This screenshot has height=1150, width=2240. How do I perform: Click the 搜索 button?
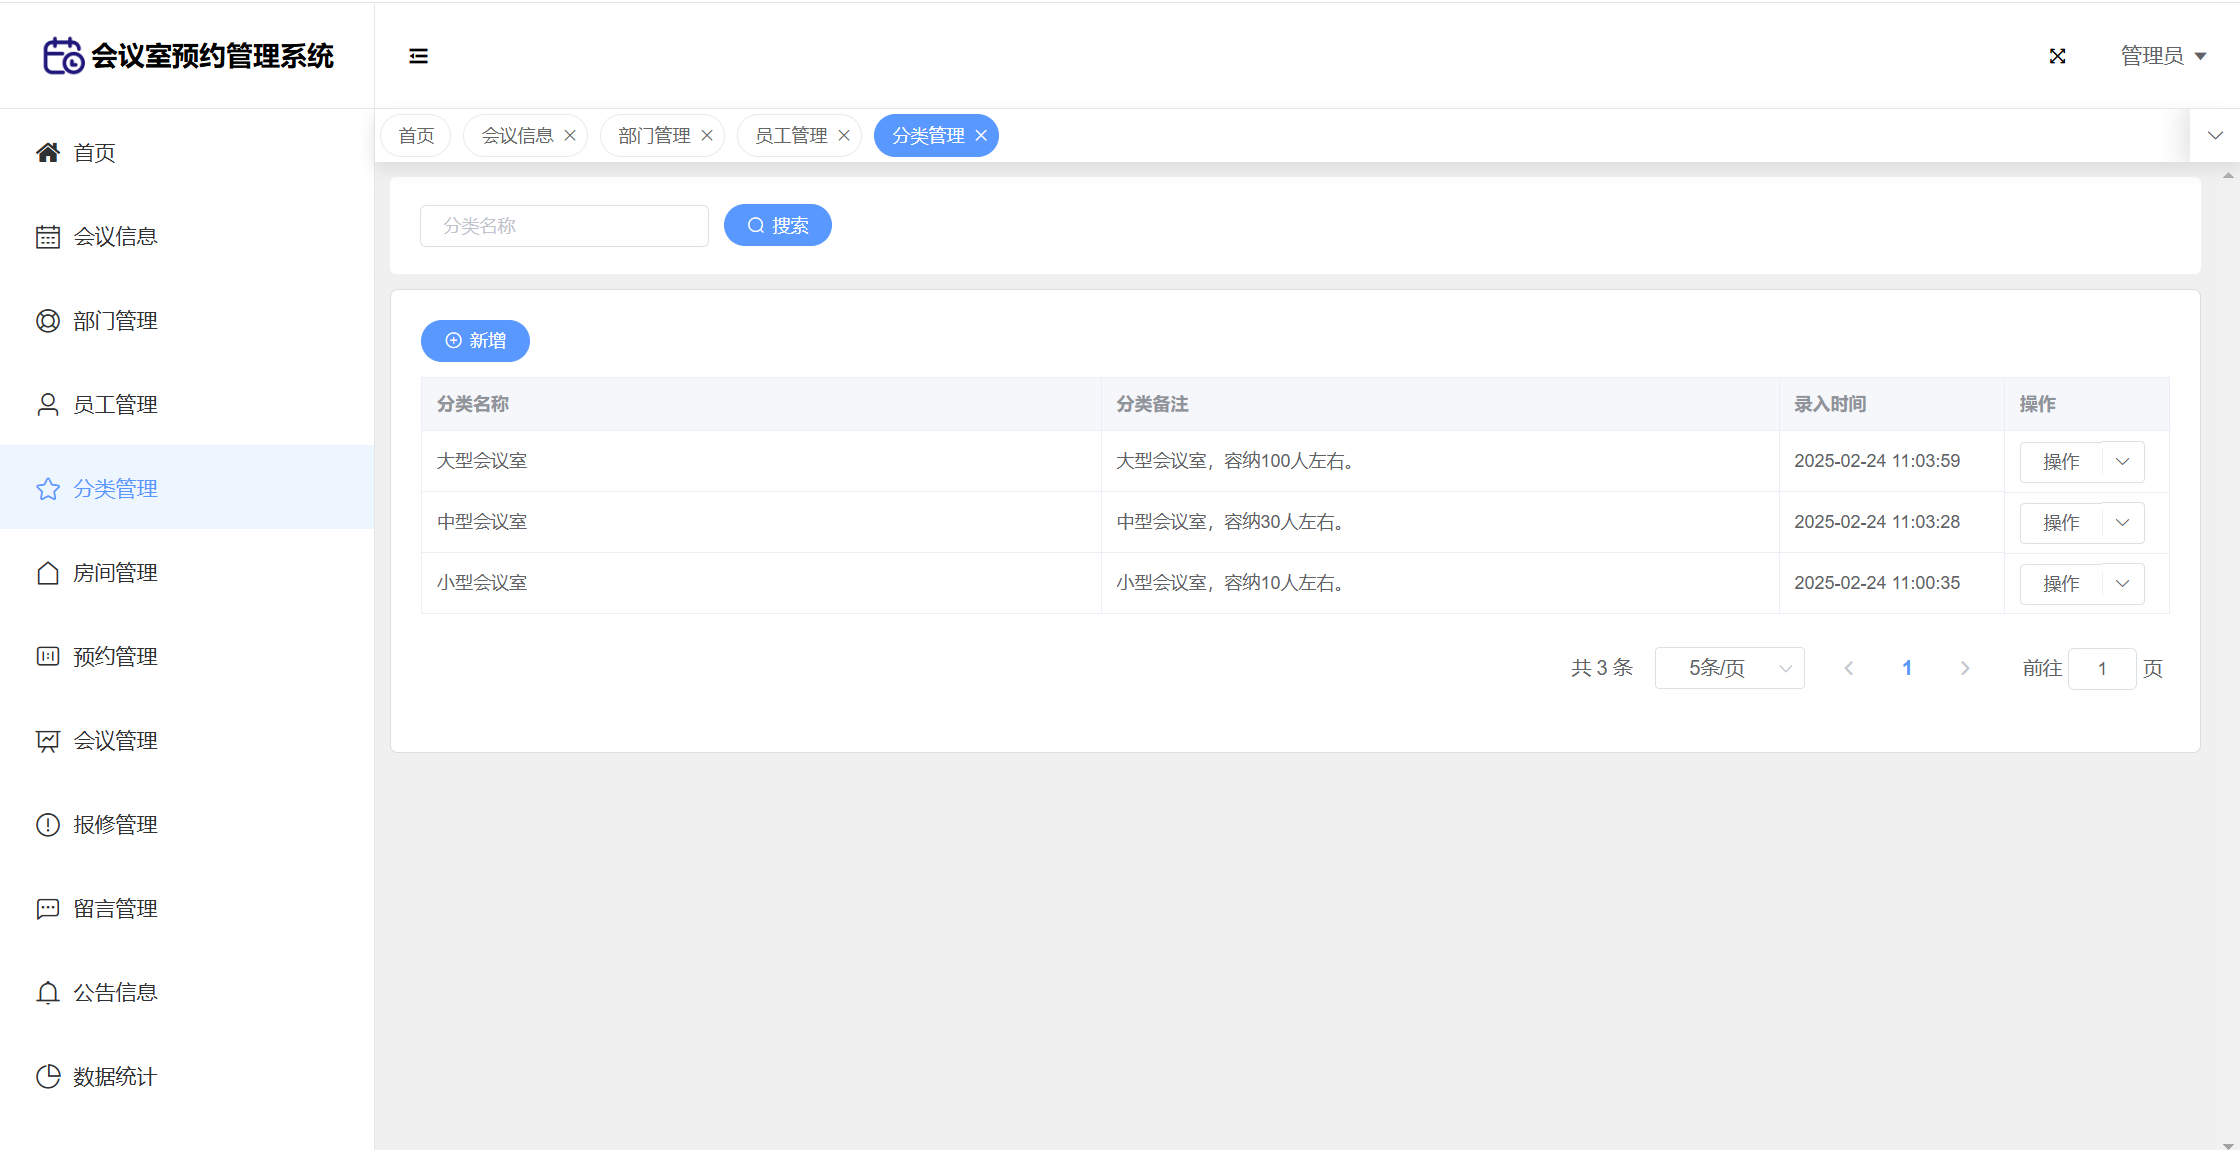[777, 226]
